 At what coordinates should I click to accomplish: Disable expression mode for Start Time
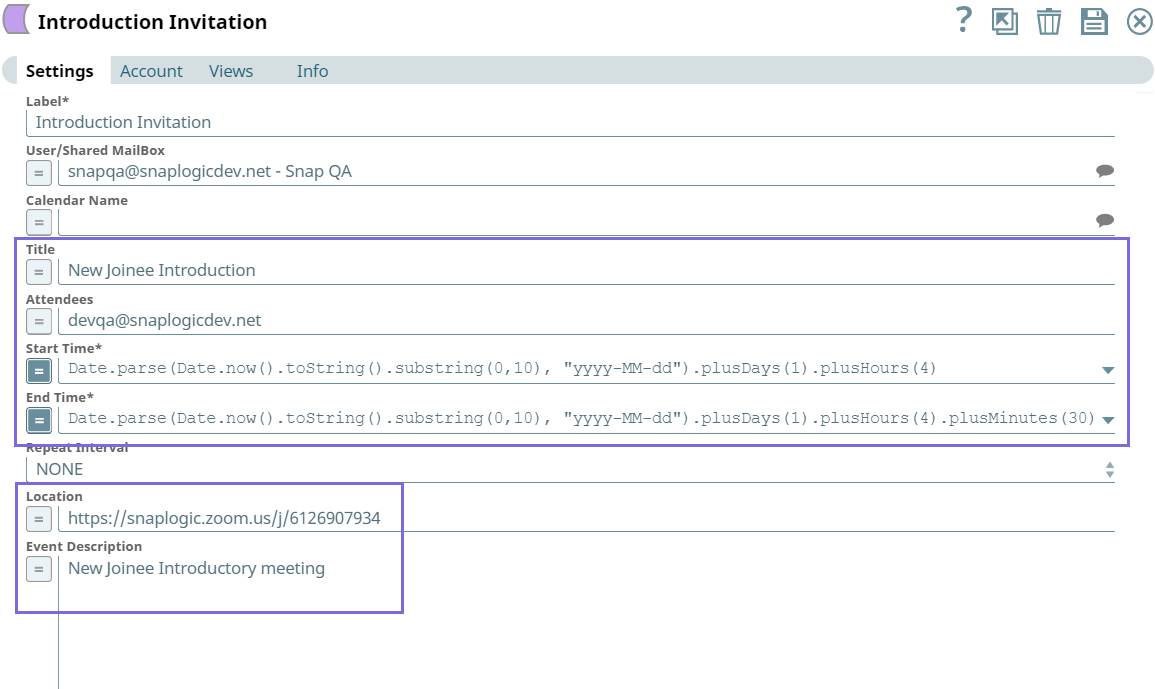click(x=39, y=371)
